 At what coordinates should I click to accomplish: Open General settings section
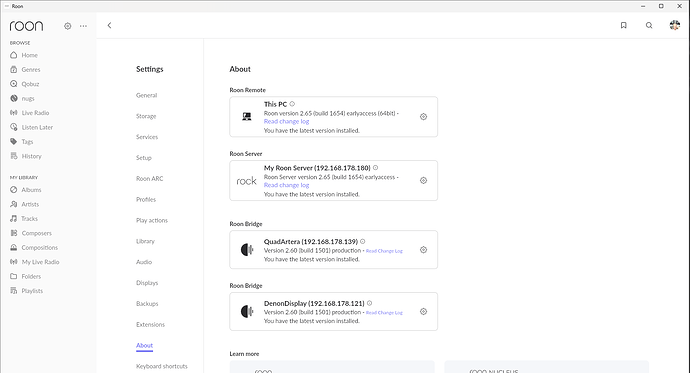click(x=147, y=95)
